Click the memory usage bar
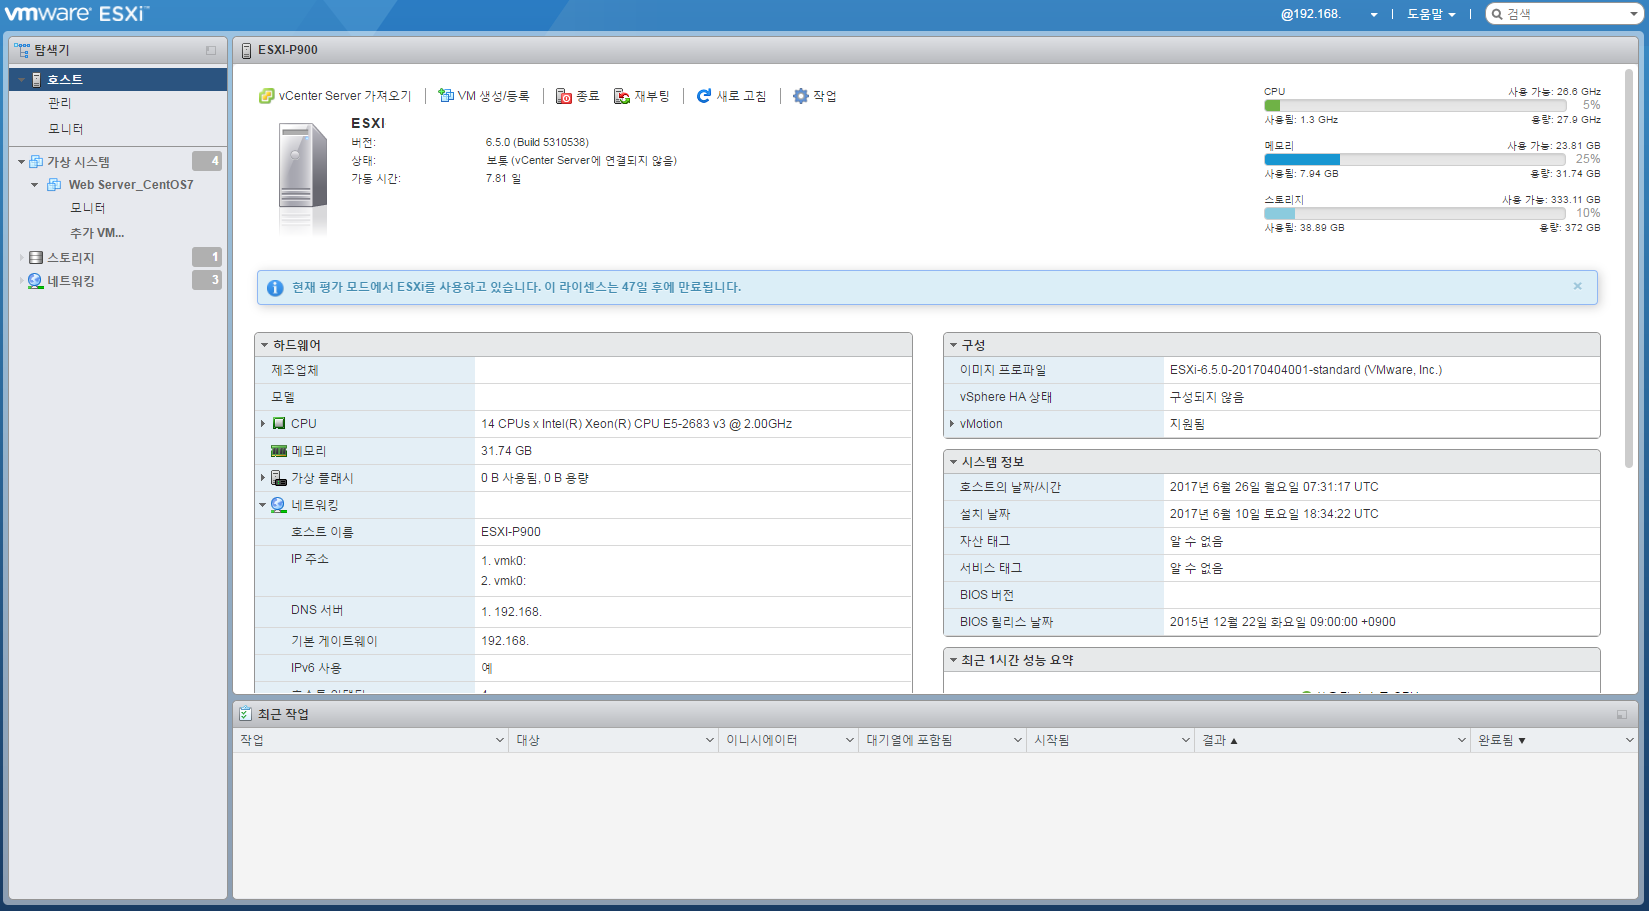 click(1415, 159)
